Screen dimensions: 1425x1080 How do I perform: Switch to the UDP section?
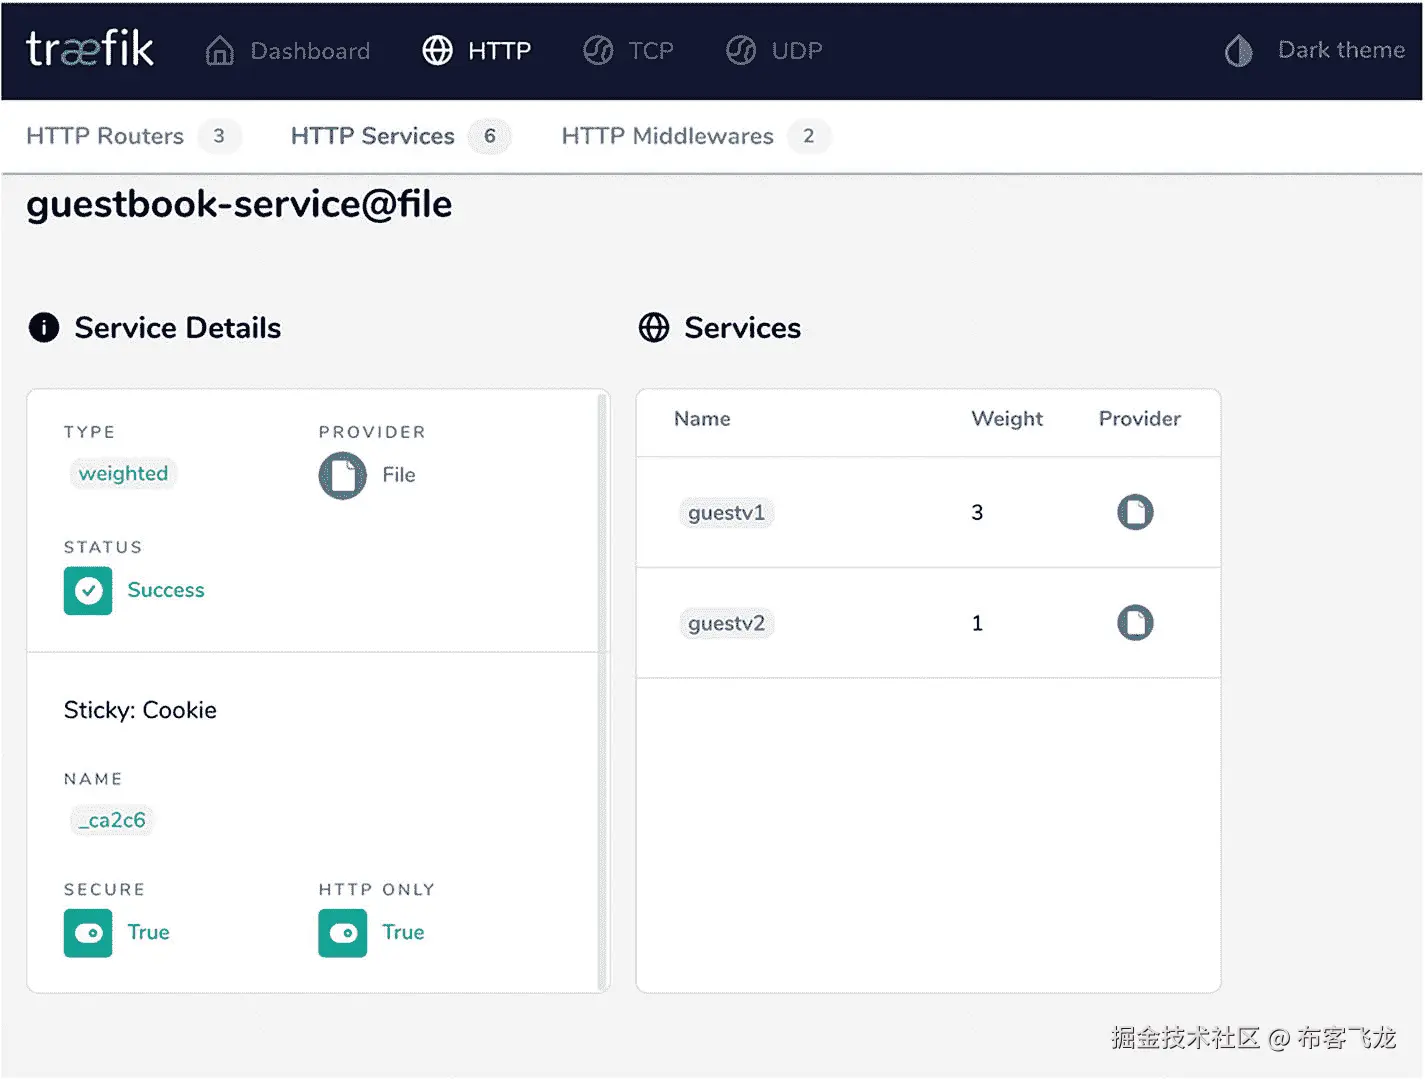click(774, 50)
